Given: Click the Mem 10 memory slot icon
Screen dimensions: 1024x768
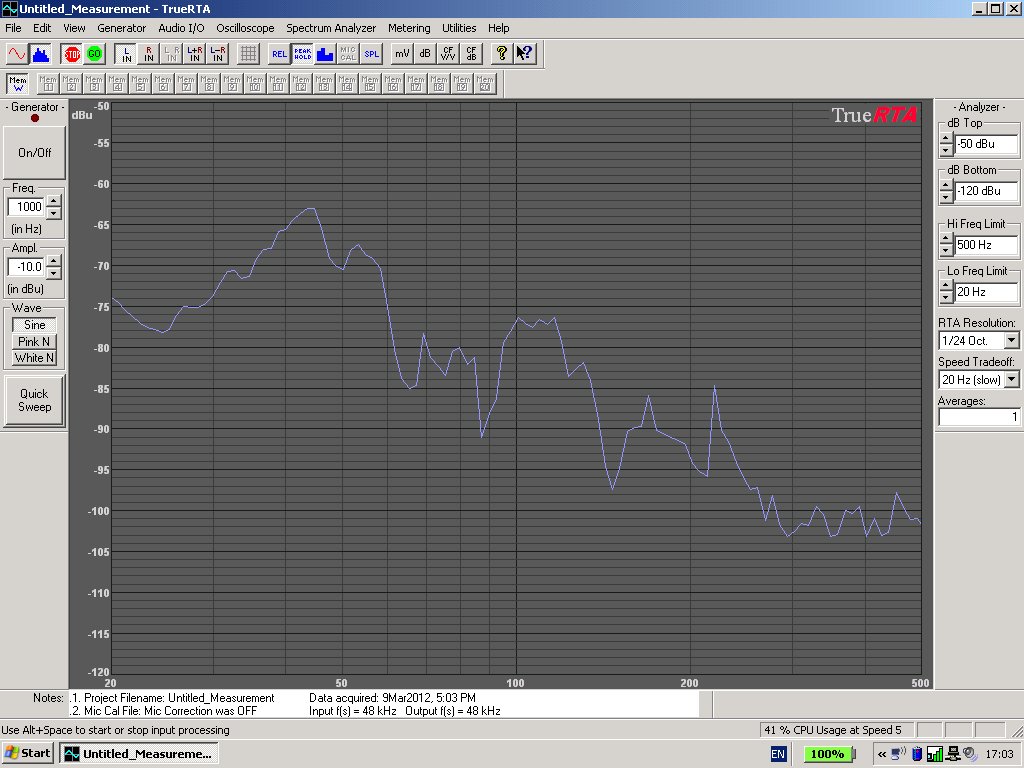Looking at the screenshot, I should pyautogui.click(x=255, y=84).
